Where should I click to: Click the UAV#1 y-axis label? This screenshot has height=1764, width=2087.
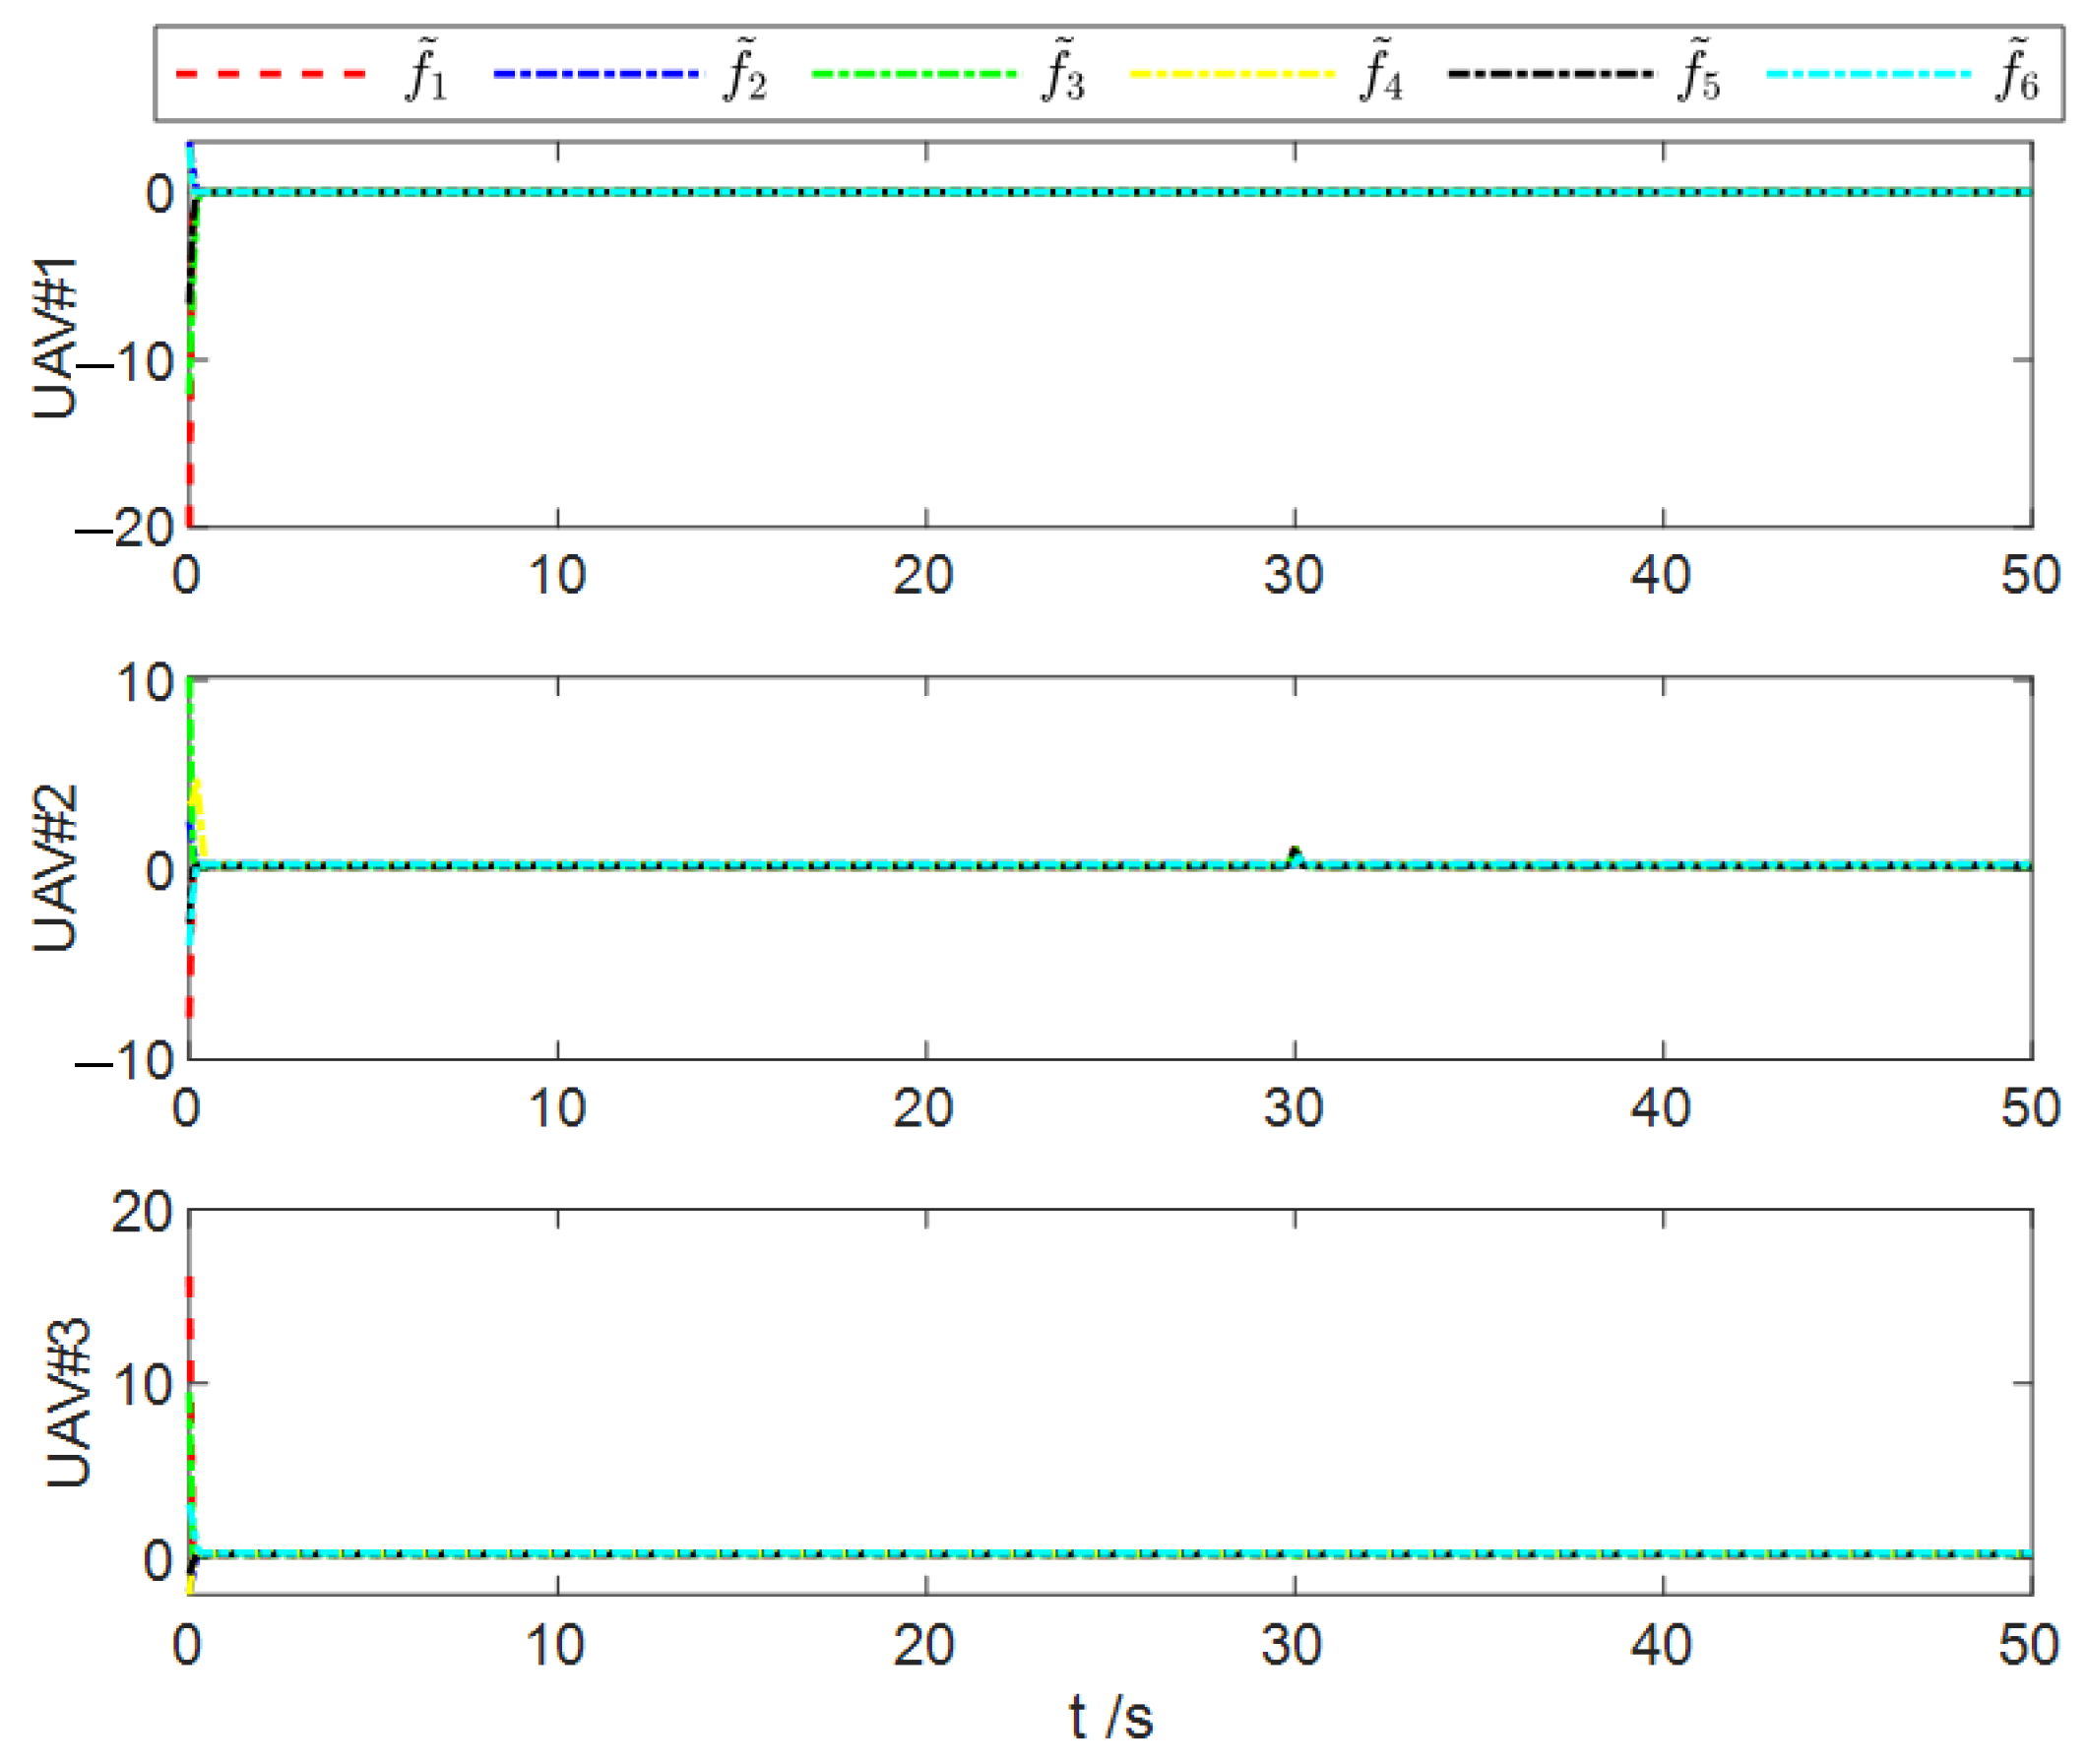(x=55, y=337)
